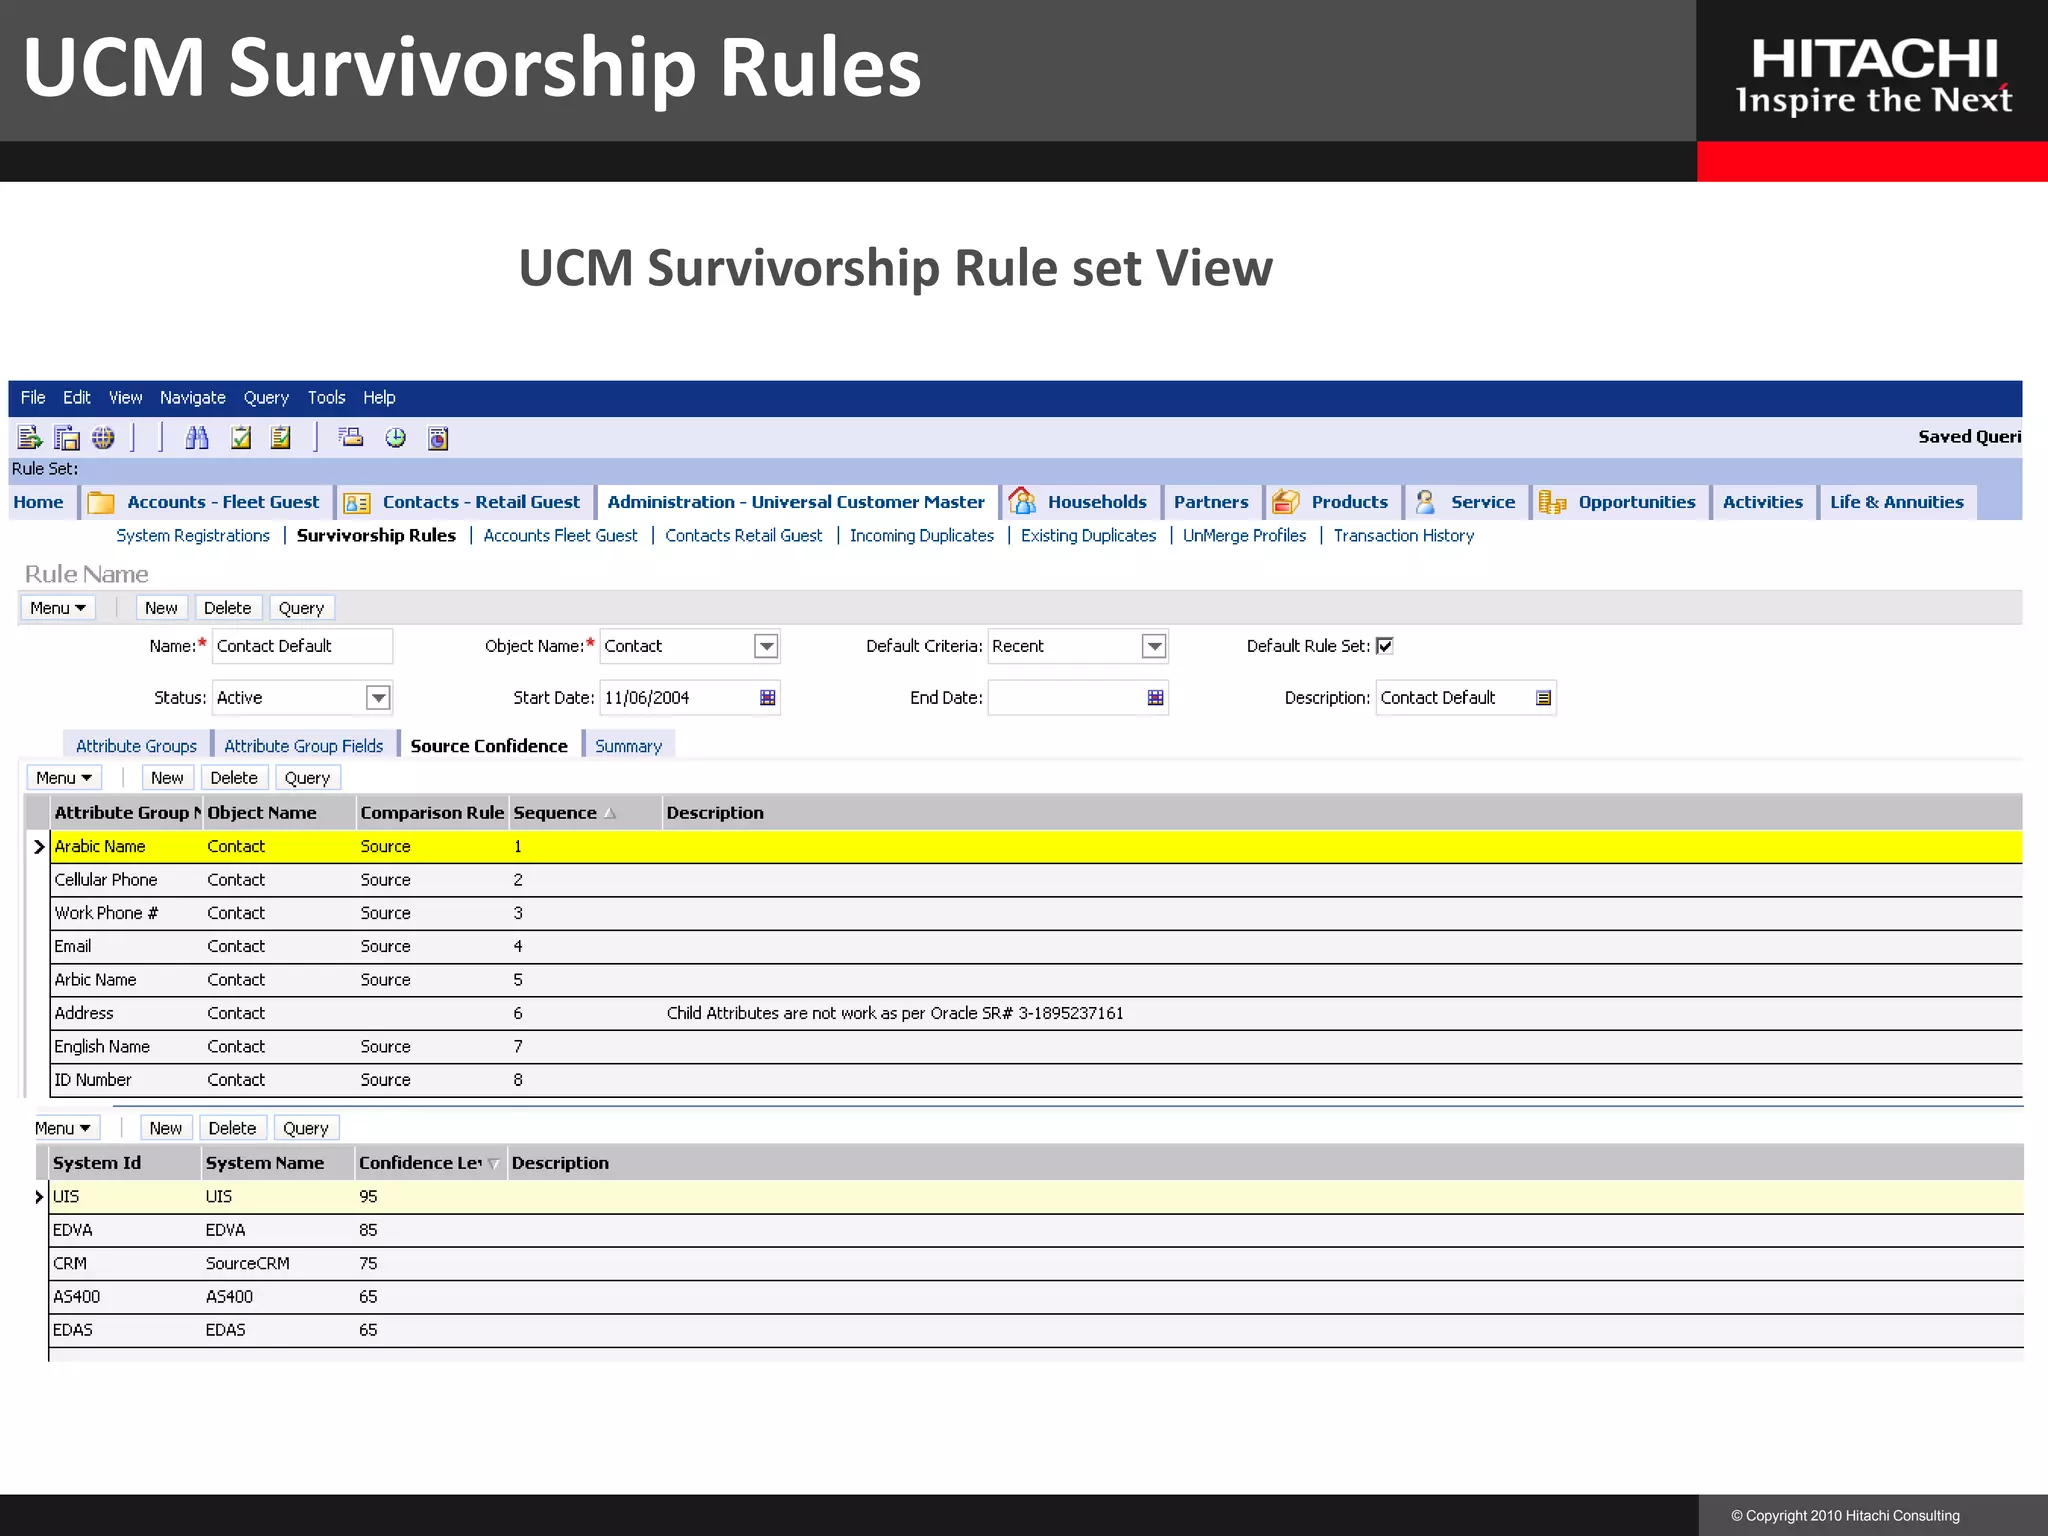Open the Description field editor icon
The image size is (2048, 1536).
click(x=1543, y=698)
